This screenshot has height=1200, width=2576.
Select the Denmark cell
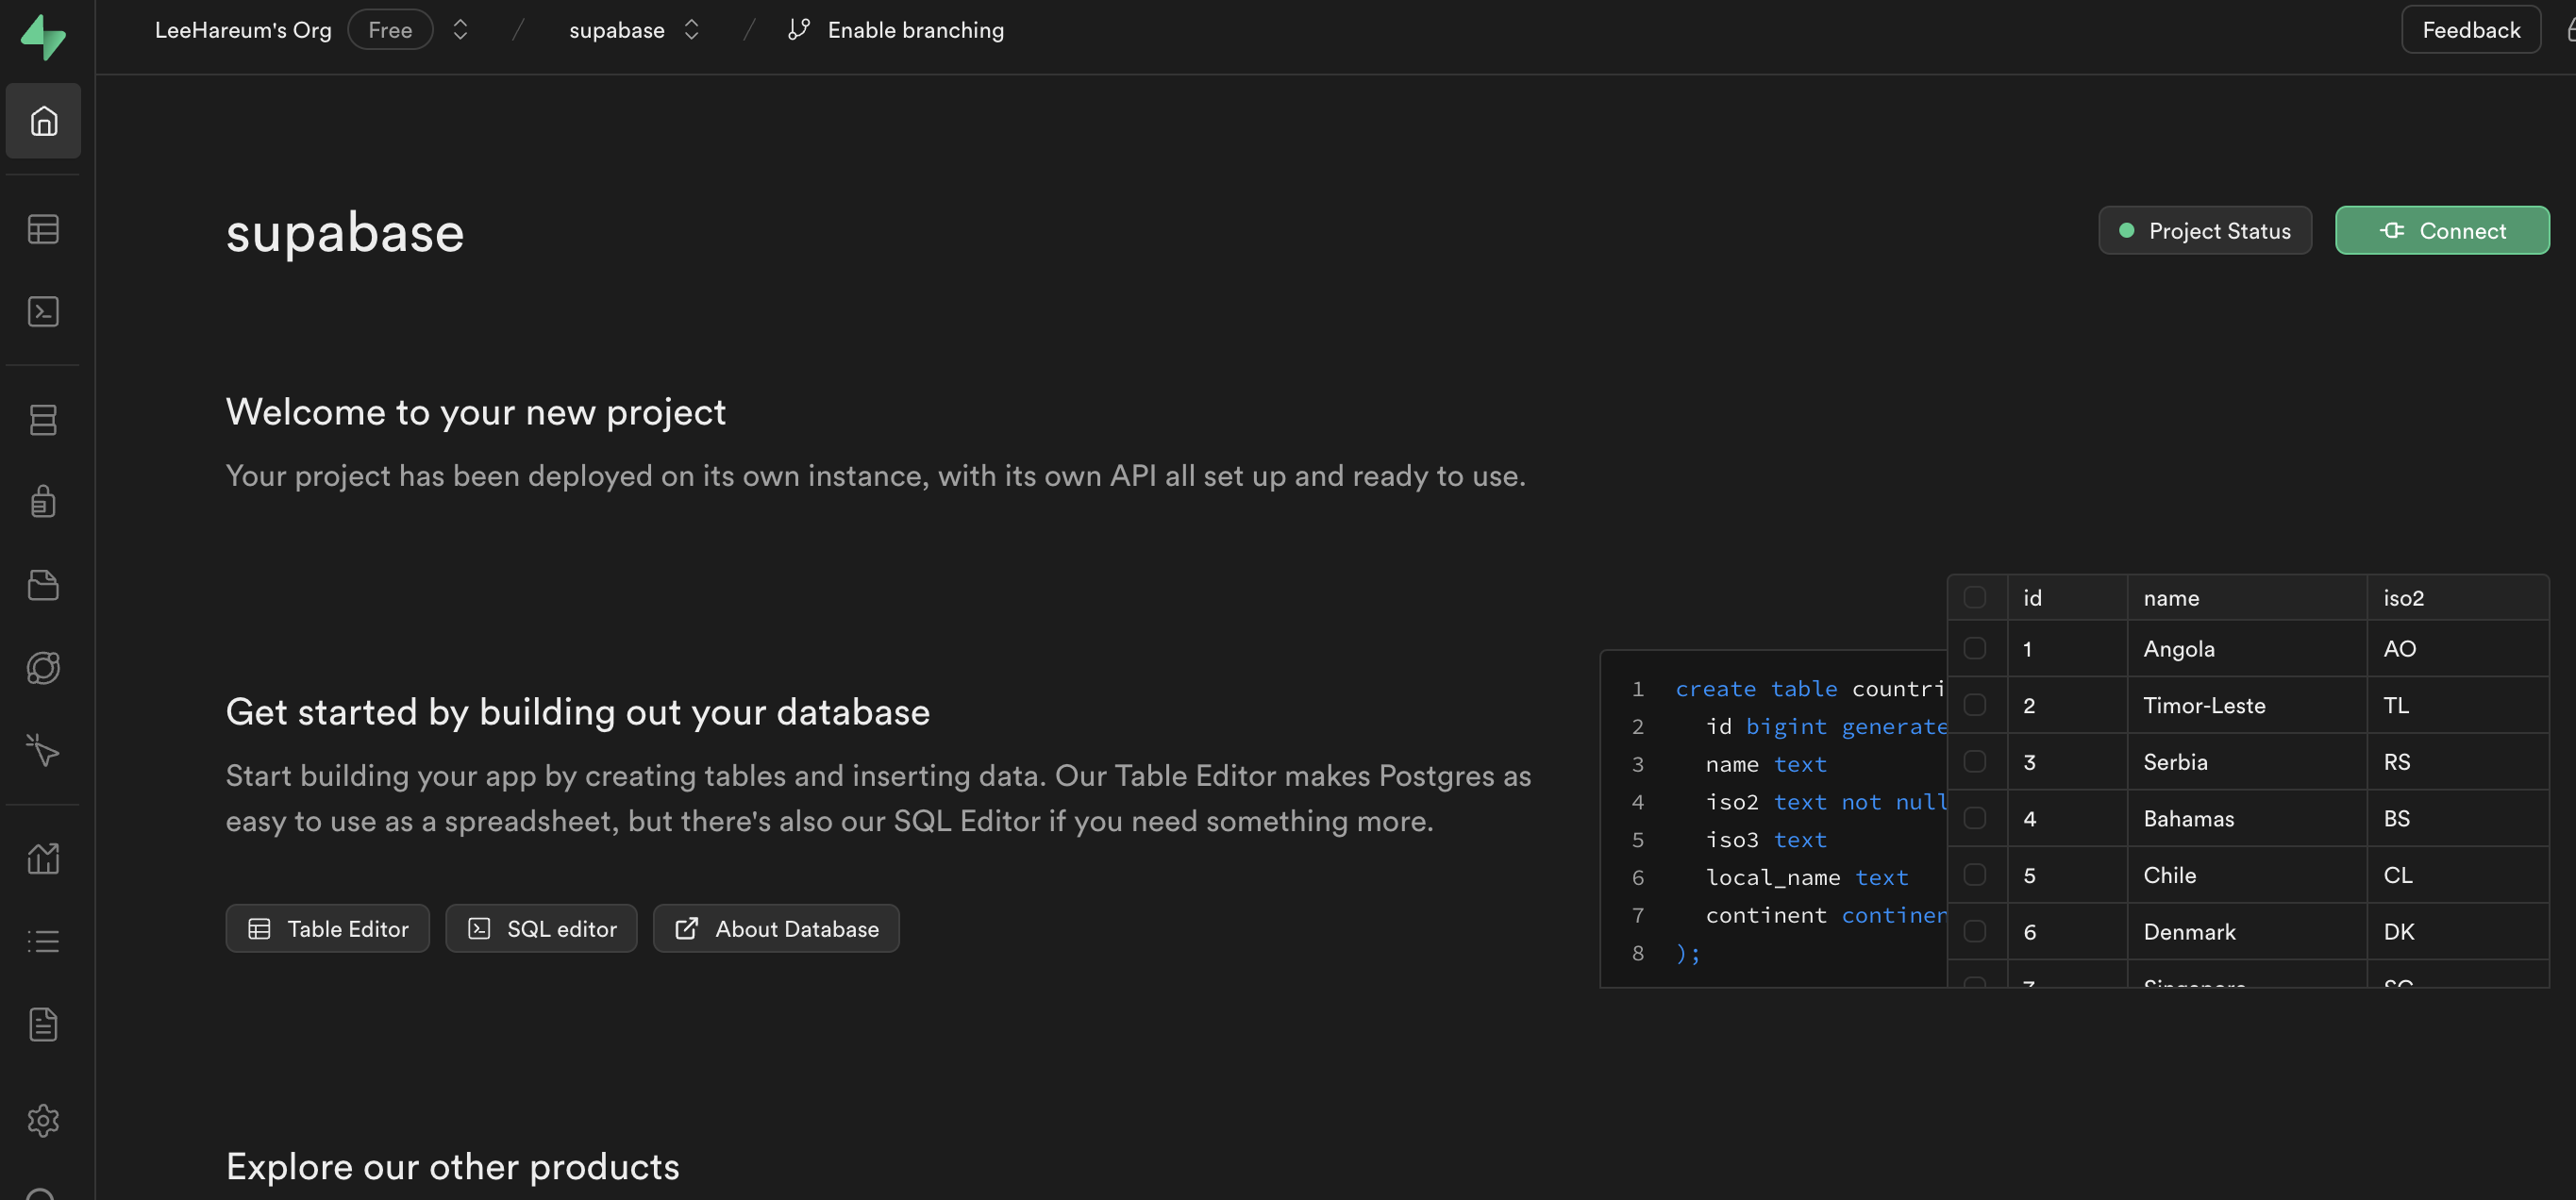(2247, 931)
